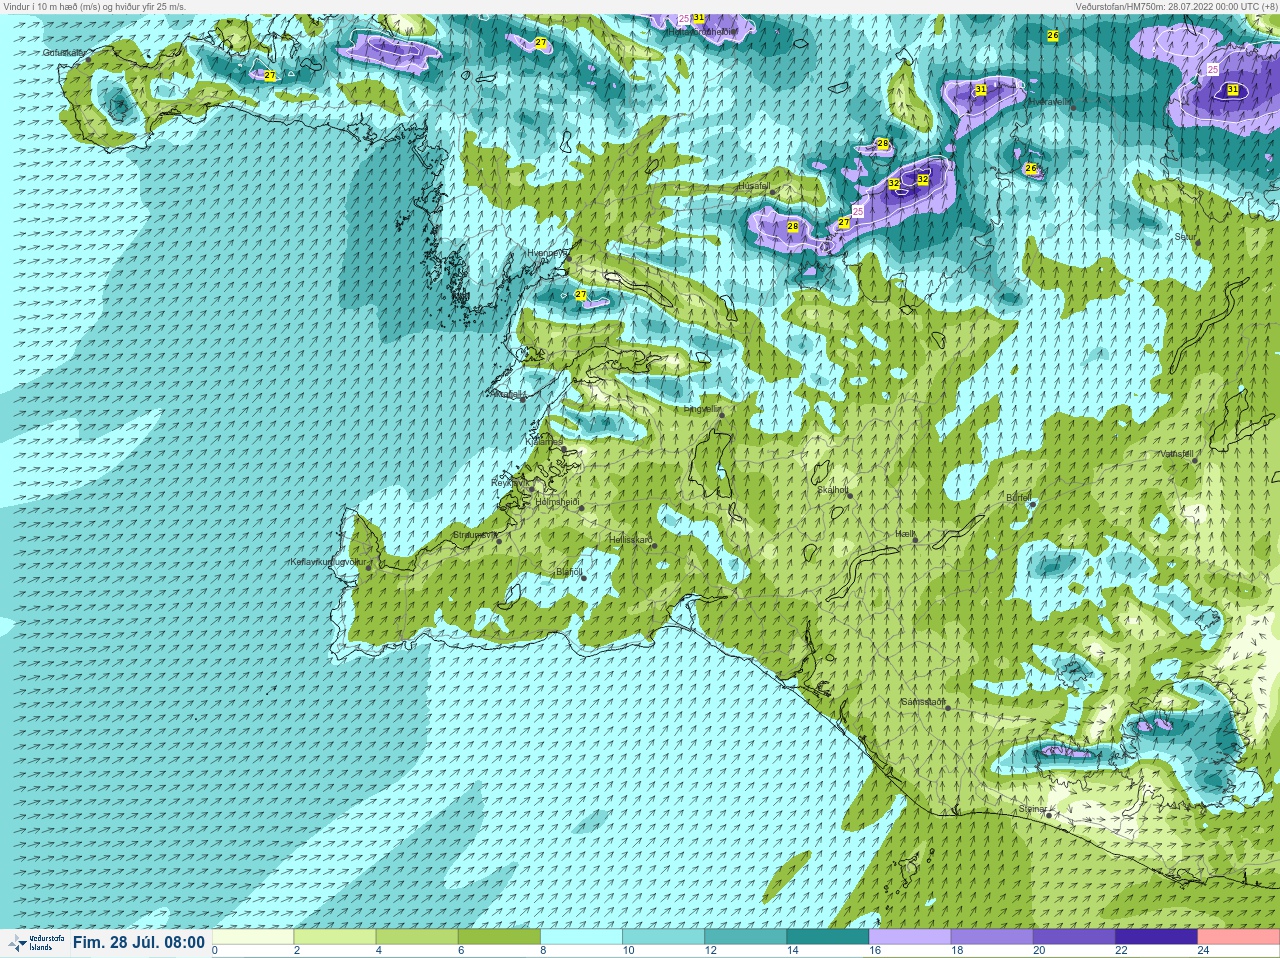Click the Búrfell station label

(1019, 497)
